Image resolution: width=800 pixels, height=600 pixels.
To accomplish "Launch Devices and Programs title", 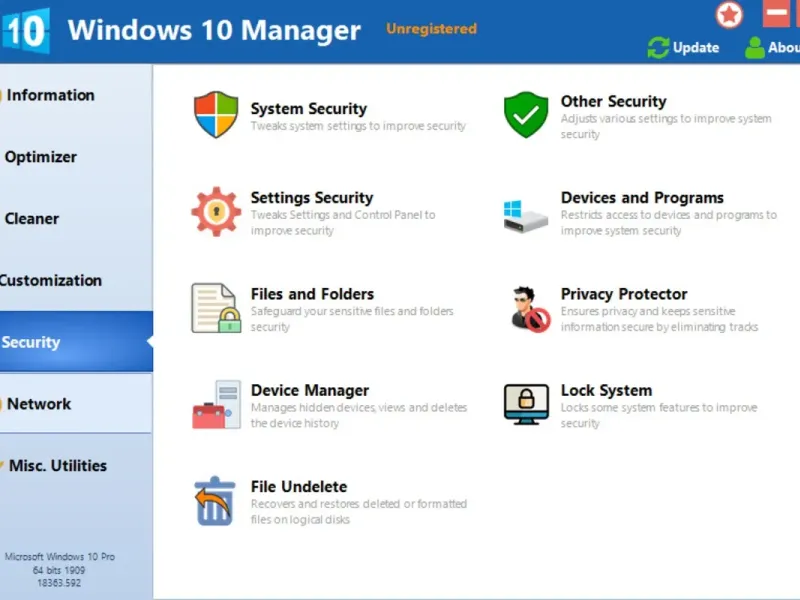I will [x=642, y=197].
